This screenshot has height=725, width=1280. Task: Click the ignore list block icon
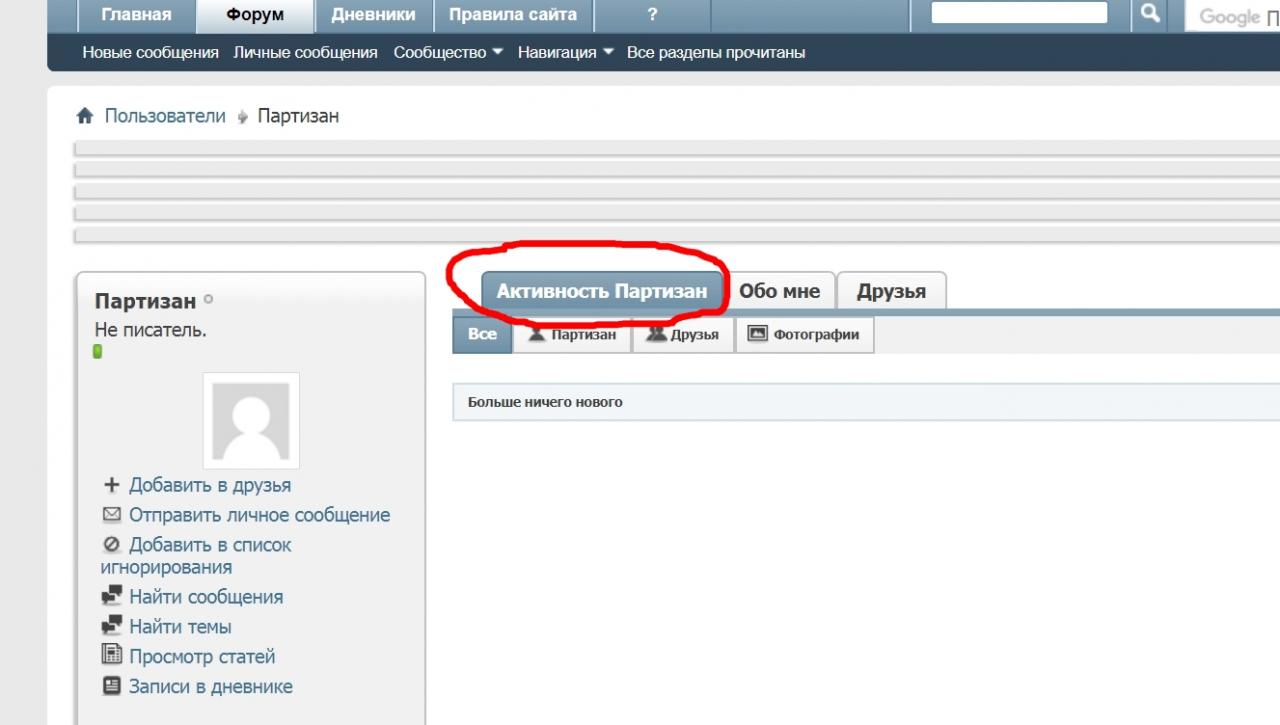112,546
